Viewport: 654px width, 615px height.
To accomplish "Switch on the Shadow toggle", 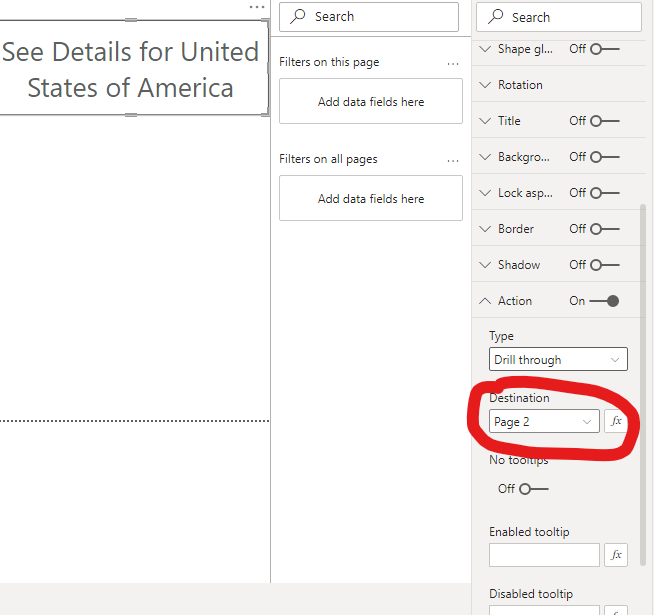I will pyautogui.click(x=604, y=265).
